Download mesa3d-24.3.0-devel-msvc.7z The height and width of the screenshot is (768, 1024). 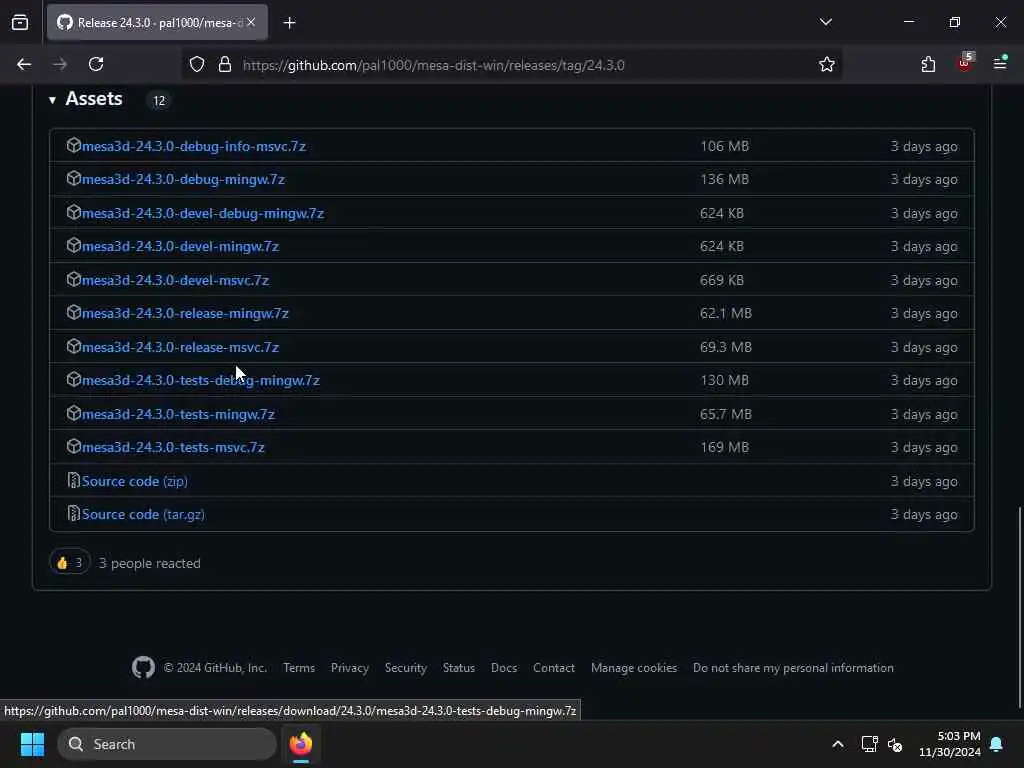click(x=175, y=280)
